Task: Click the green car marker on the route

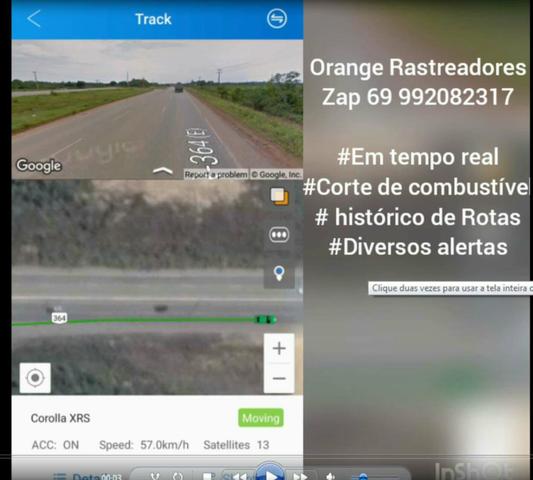Action: coord(266,319)
